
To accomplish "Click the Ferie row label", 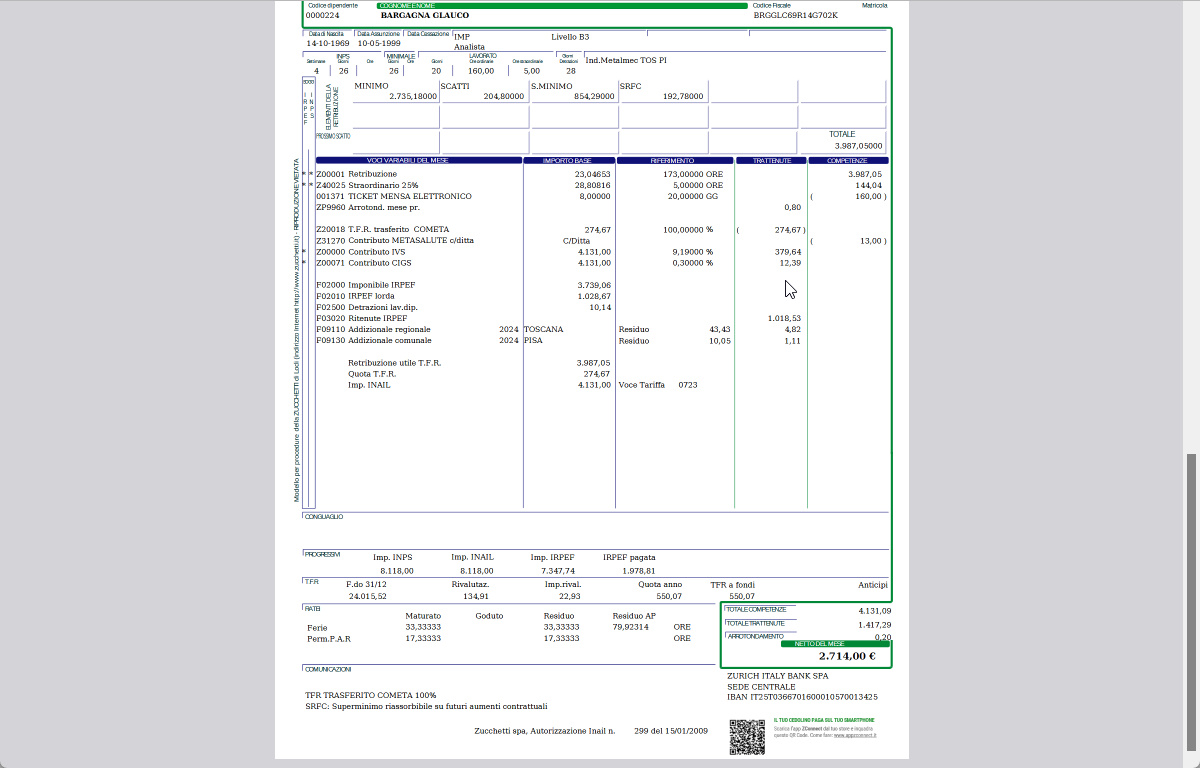I will [317, 627].
